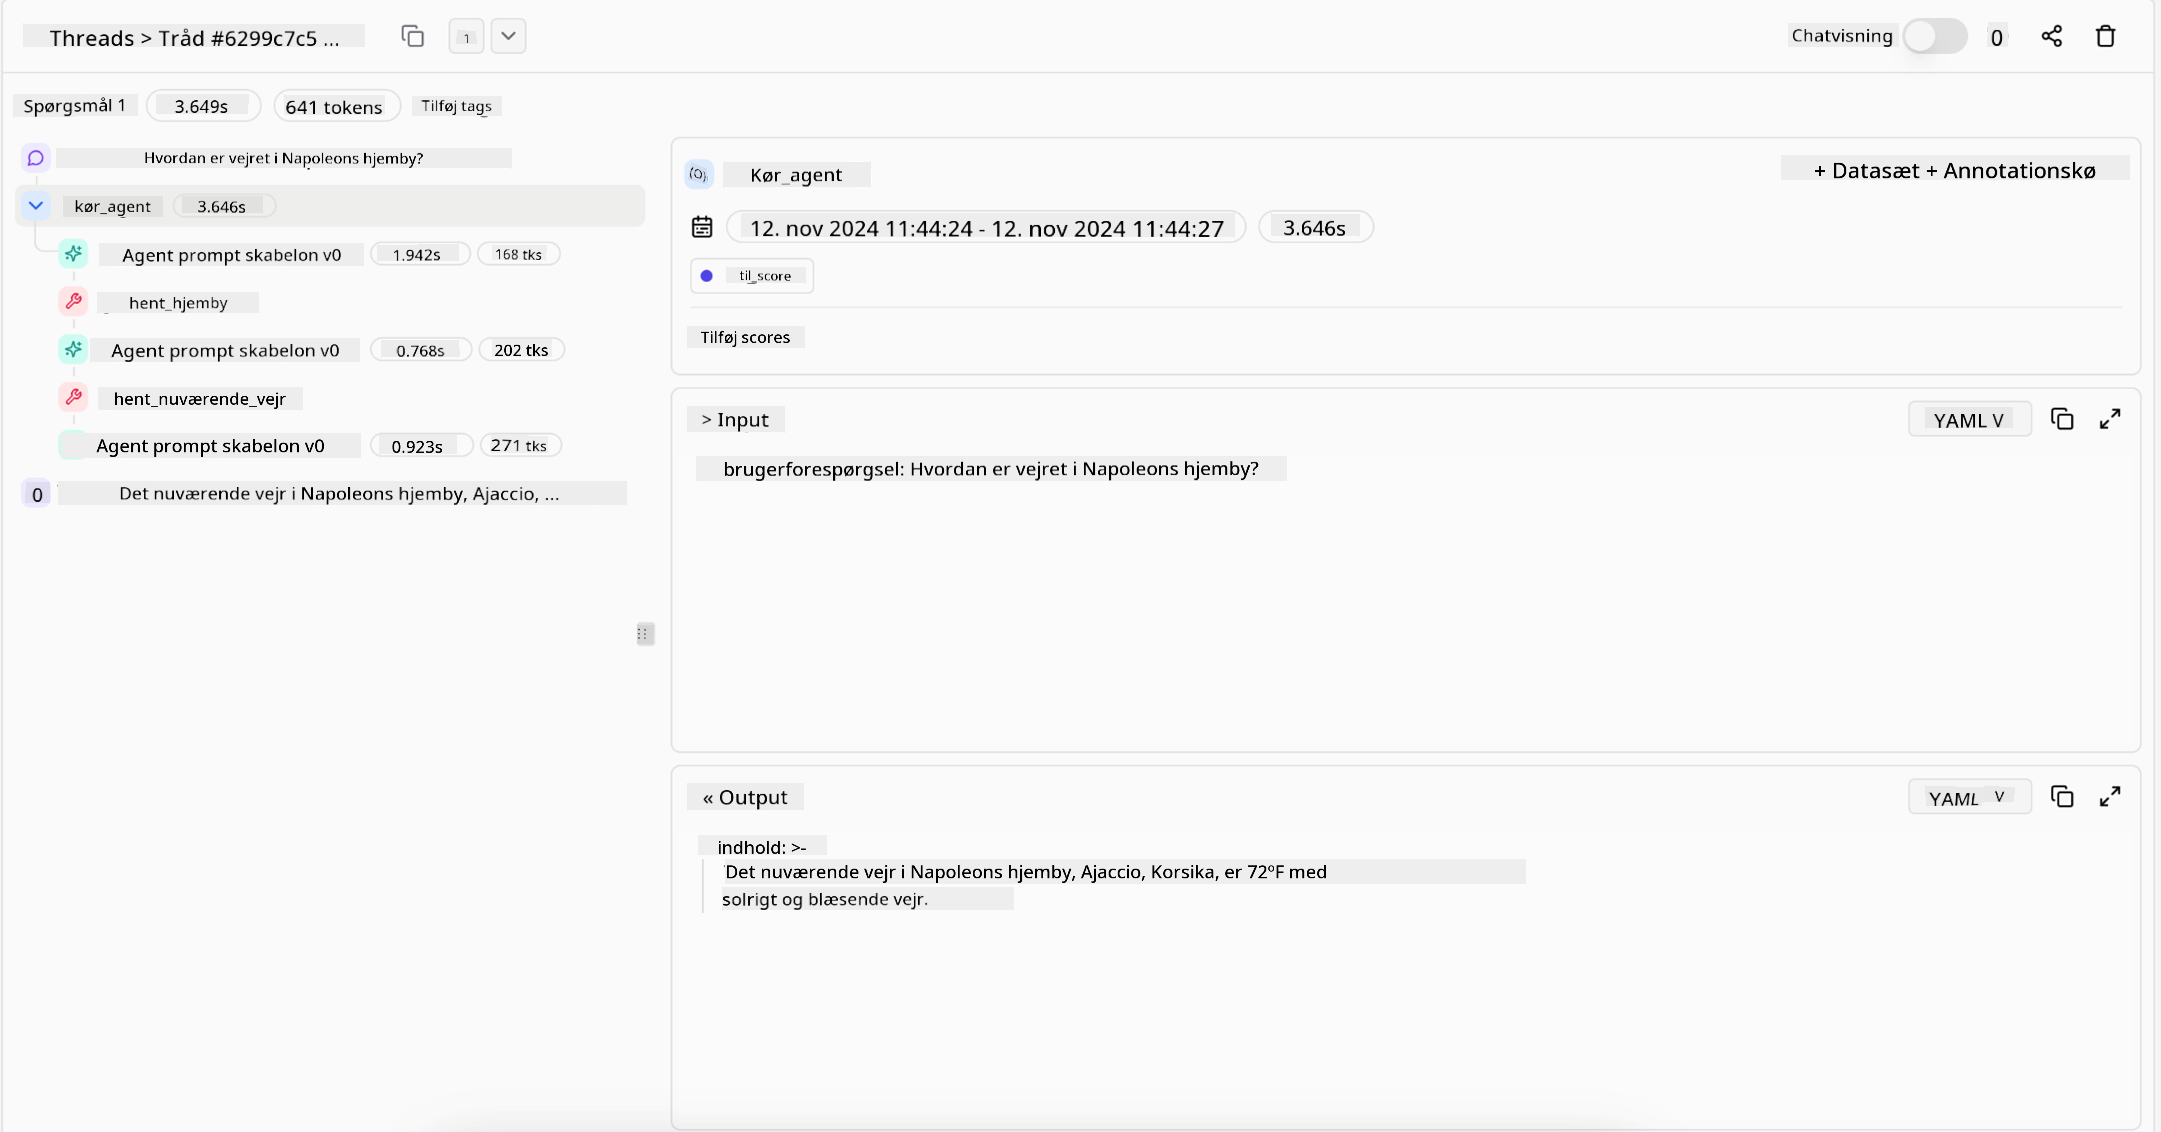Viewport: 2161px width, 1132px height.
Task: Click the 1.942s latency badge
Action: click(x=419, y=255)
